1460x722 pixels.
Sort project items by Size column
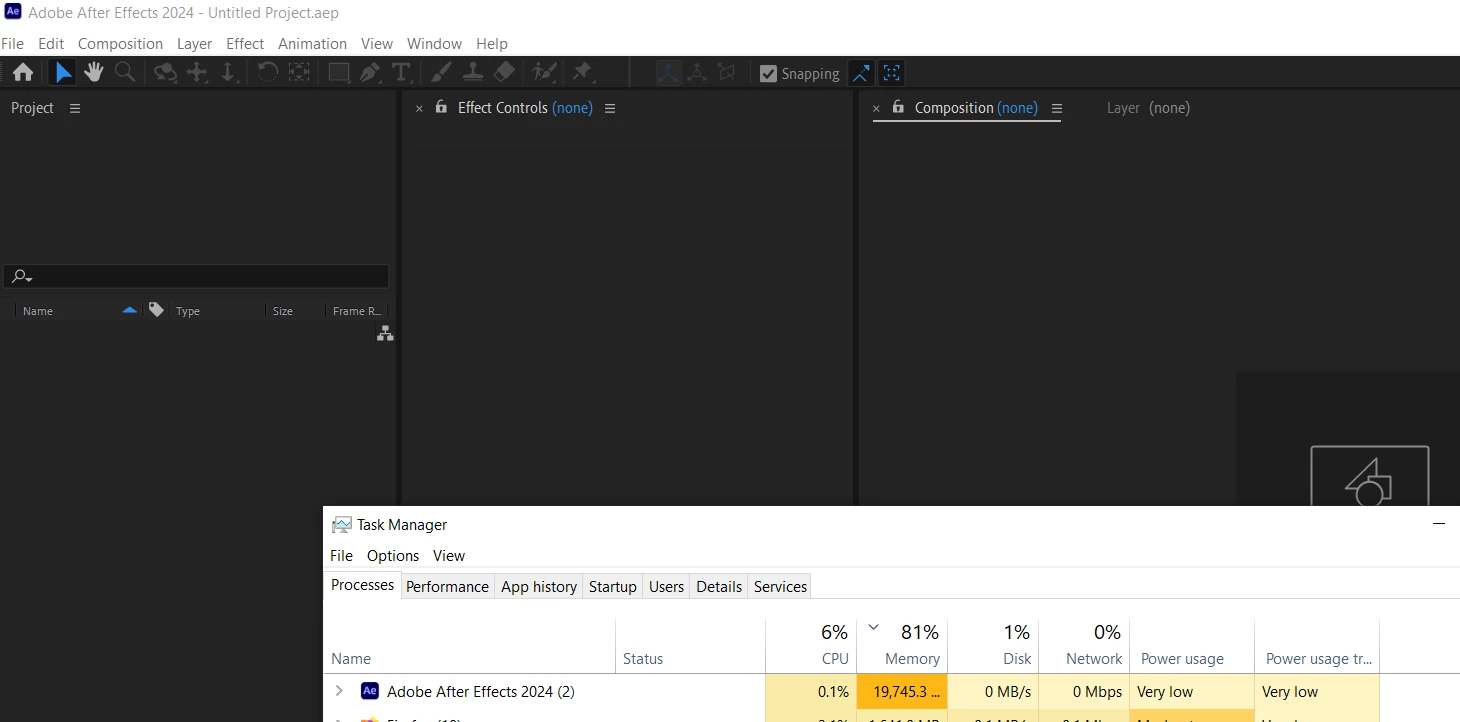tap(283, 311)
